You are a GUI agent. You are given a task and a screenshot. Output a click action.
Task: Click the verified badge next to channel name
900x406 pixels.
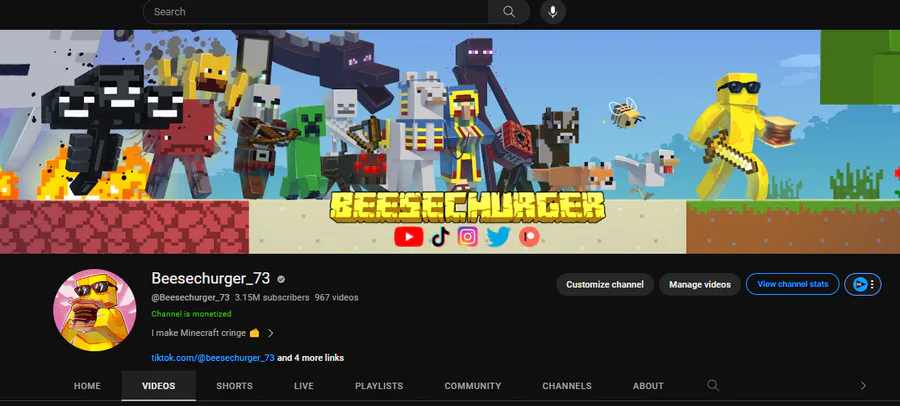click(x=281, y=279)
